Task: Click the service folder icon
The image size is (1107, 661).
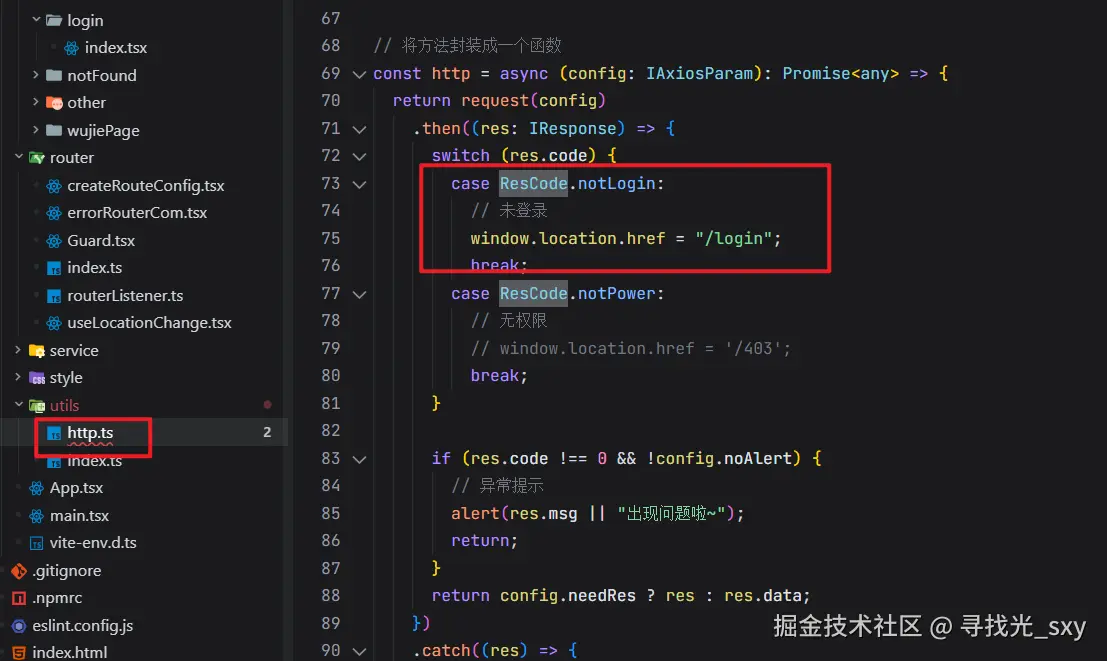Action: (37, 350)
